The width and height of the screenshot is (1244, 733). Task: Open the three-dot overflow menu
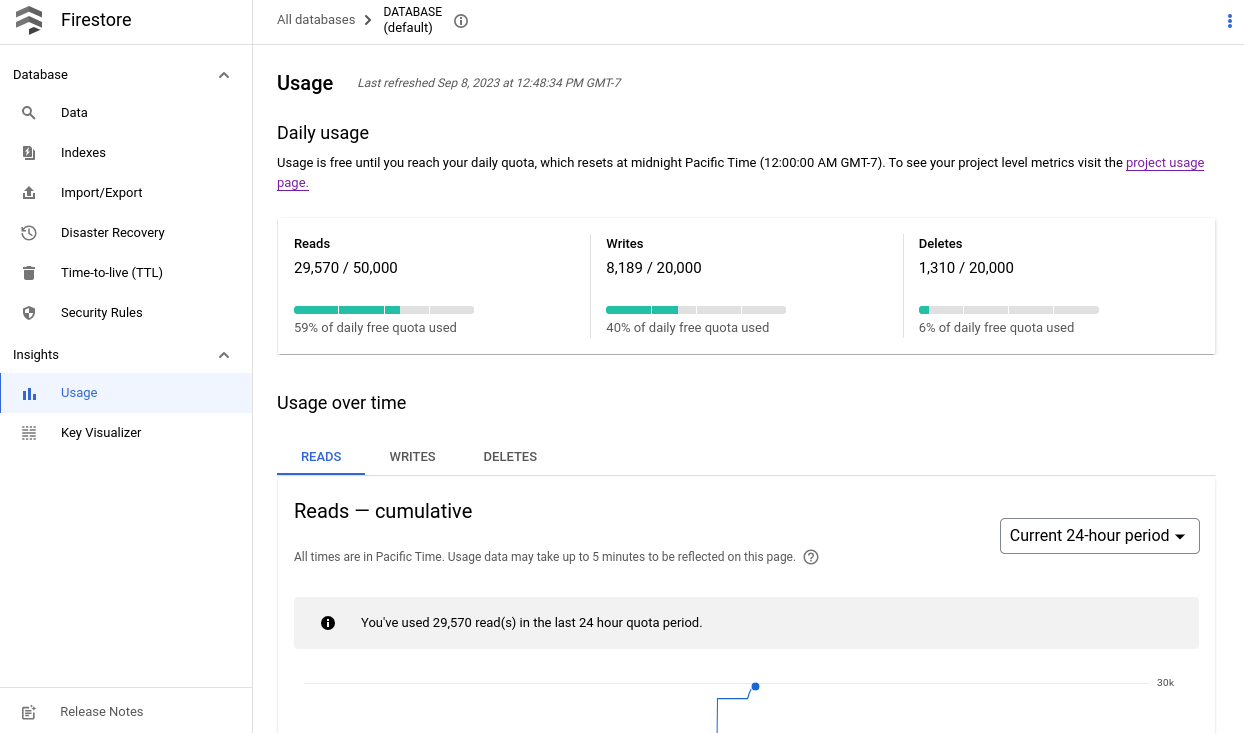coord(1228,20)
